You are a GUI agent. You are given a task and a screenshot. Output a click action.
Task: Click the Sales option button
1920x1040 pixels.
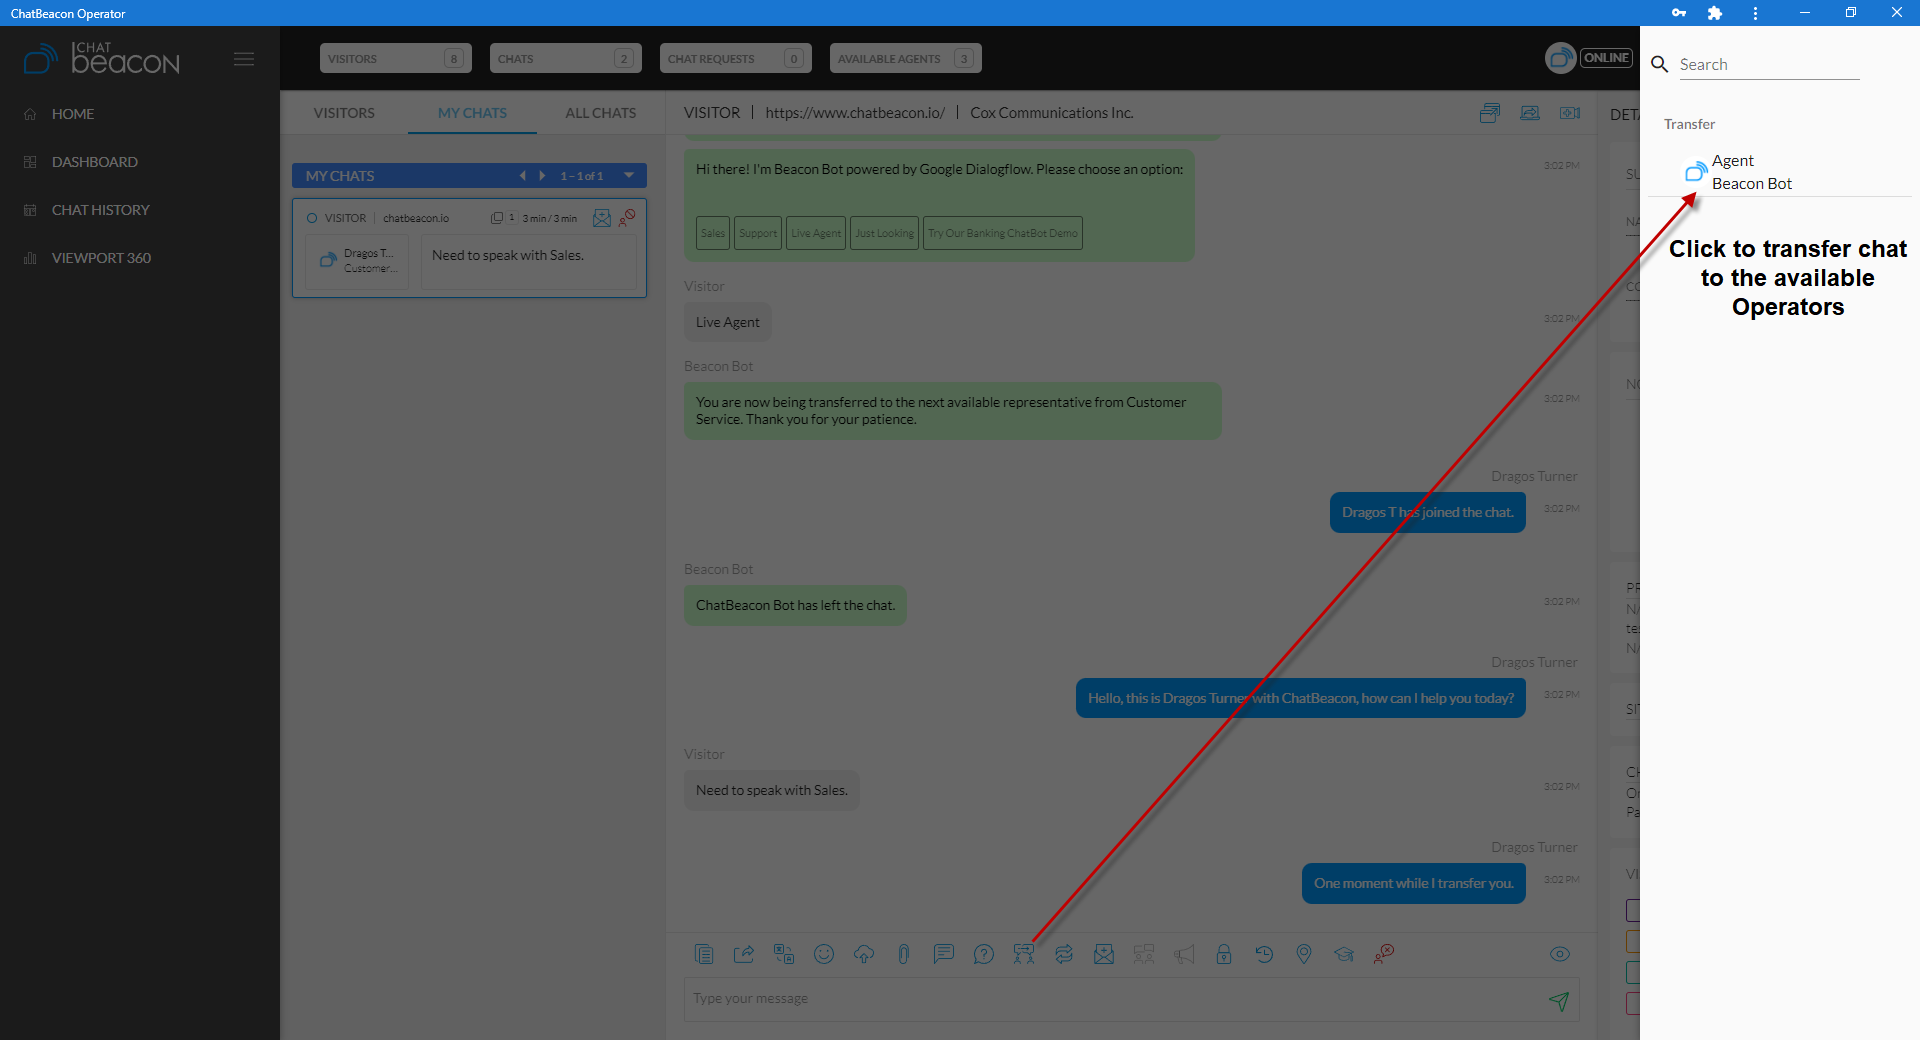click(713, 233)
